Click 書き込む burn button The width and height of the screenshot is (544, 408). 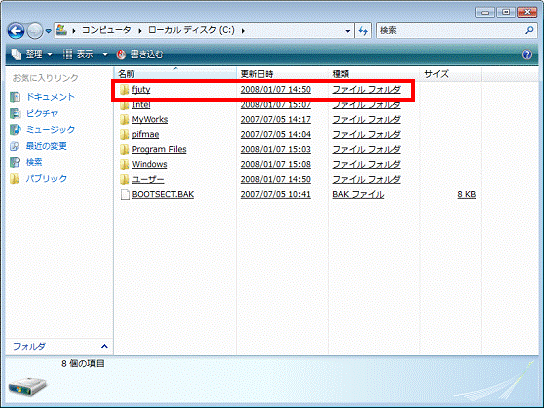tap(140, 54)
